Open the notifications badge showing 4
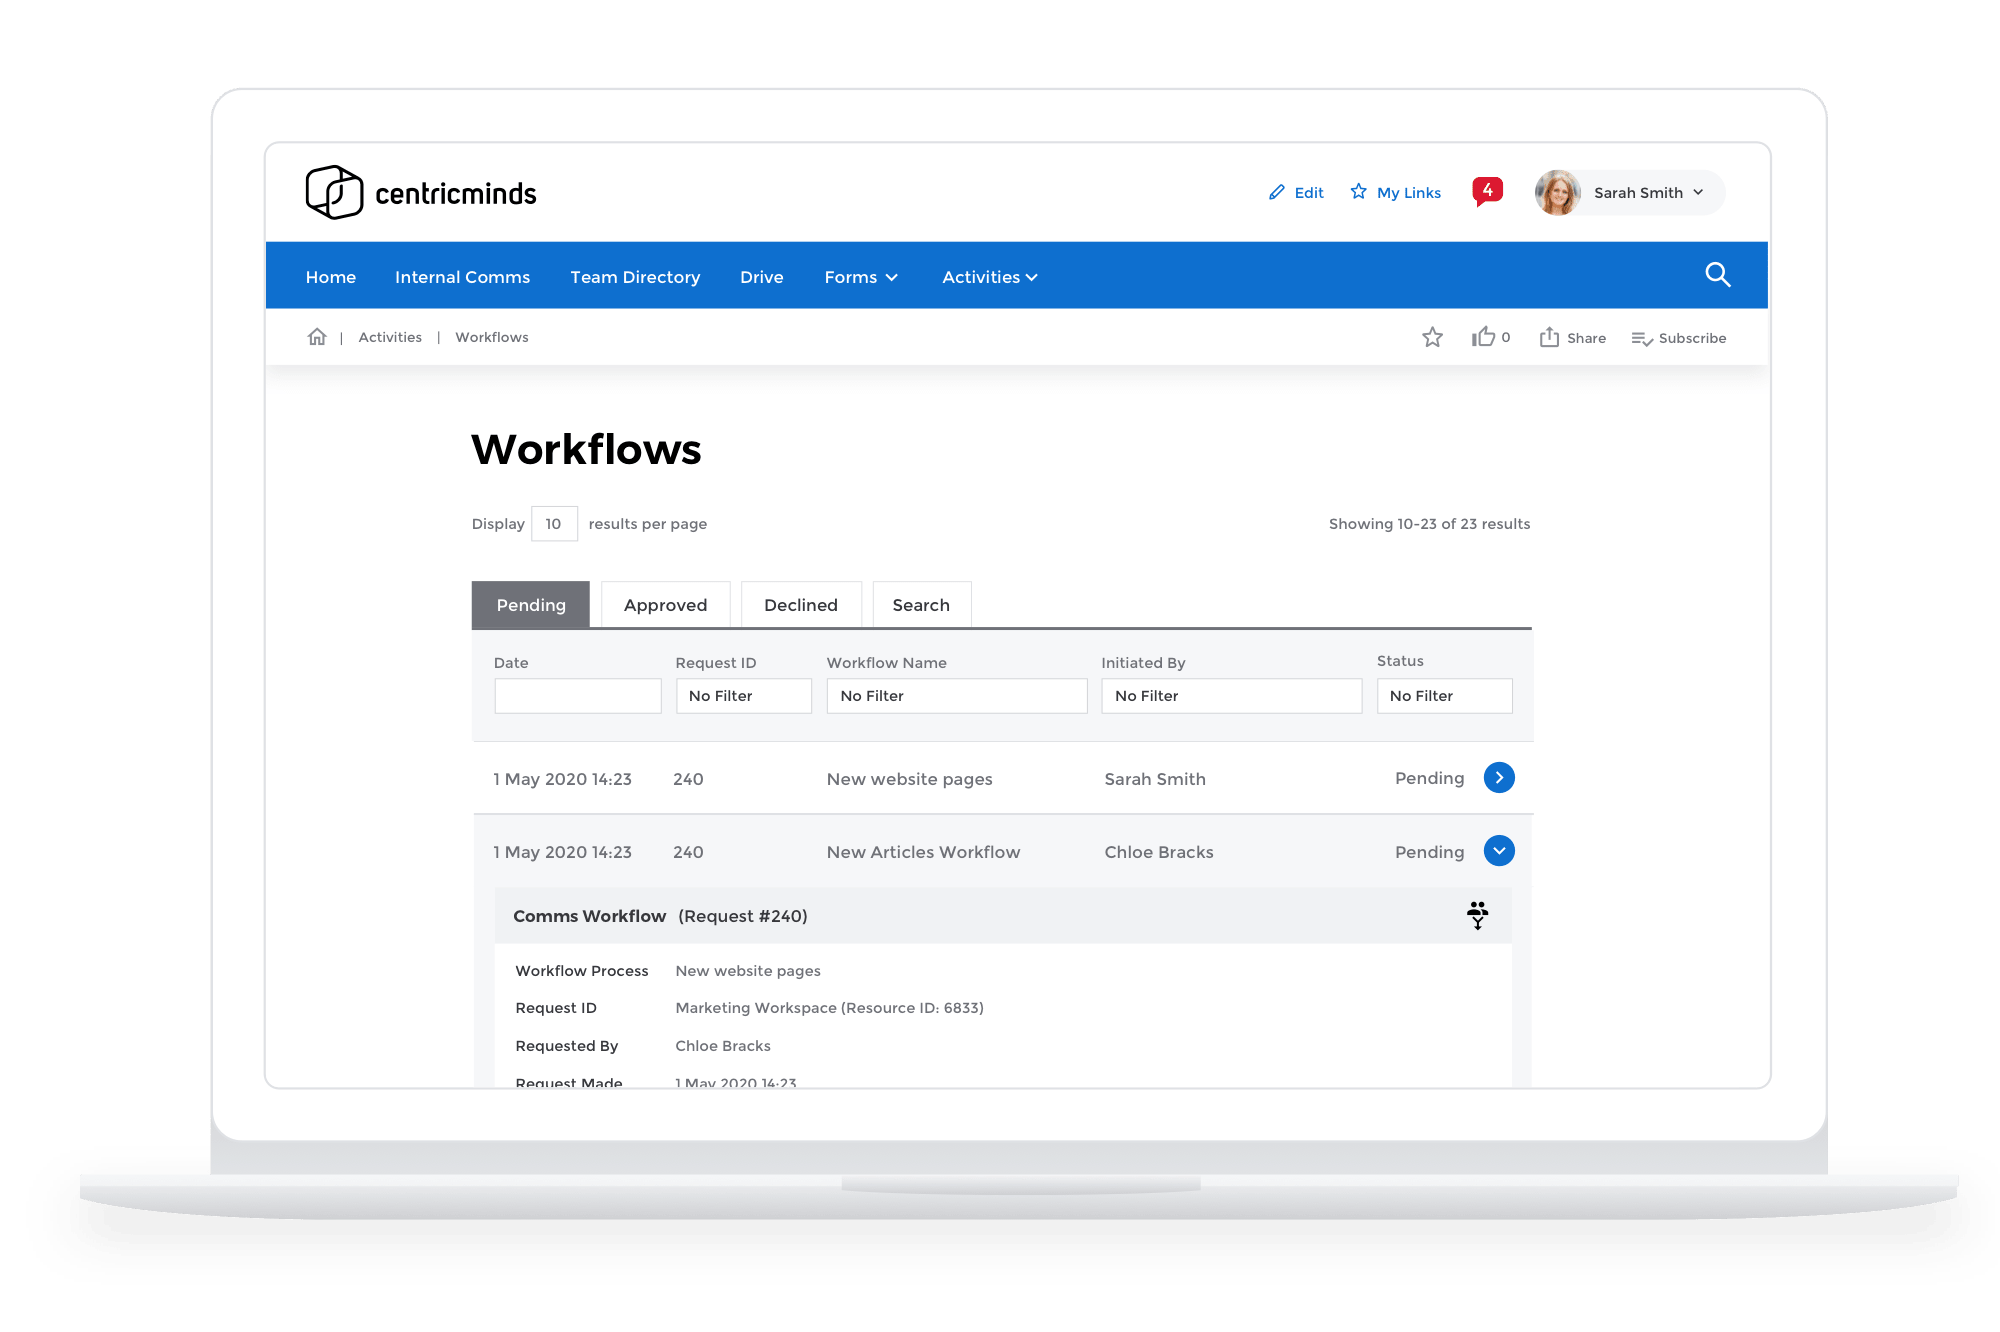The height and width of the screenshot is (1332, 2000). coord(1486,190)
